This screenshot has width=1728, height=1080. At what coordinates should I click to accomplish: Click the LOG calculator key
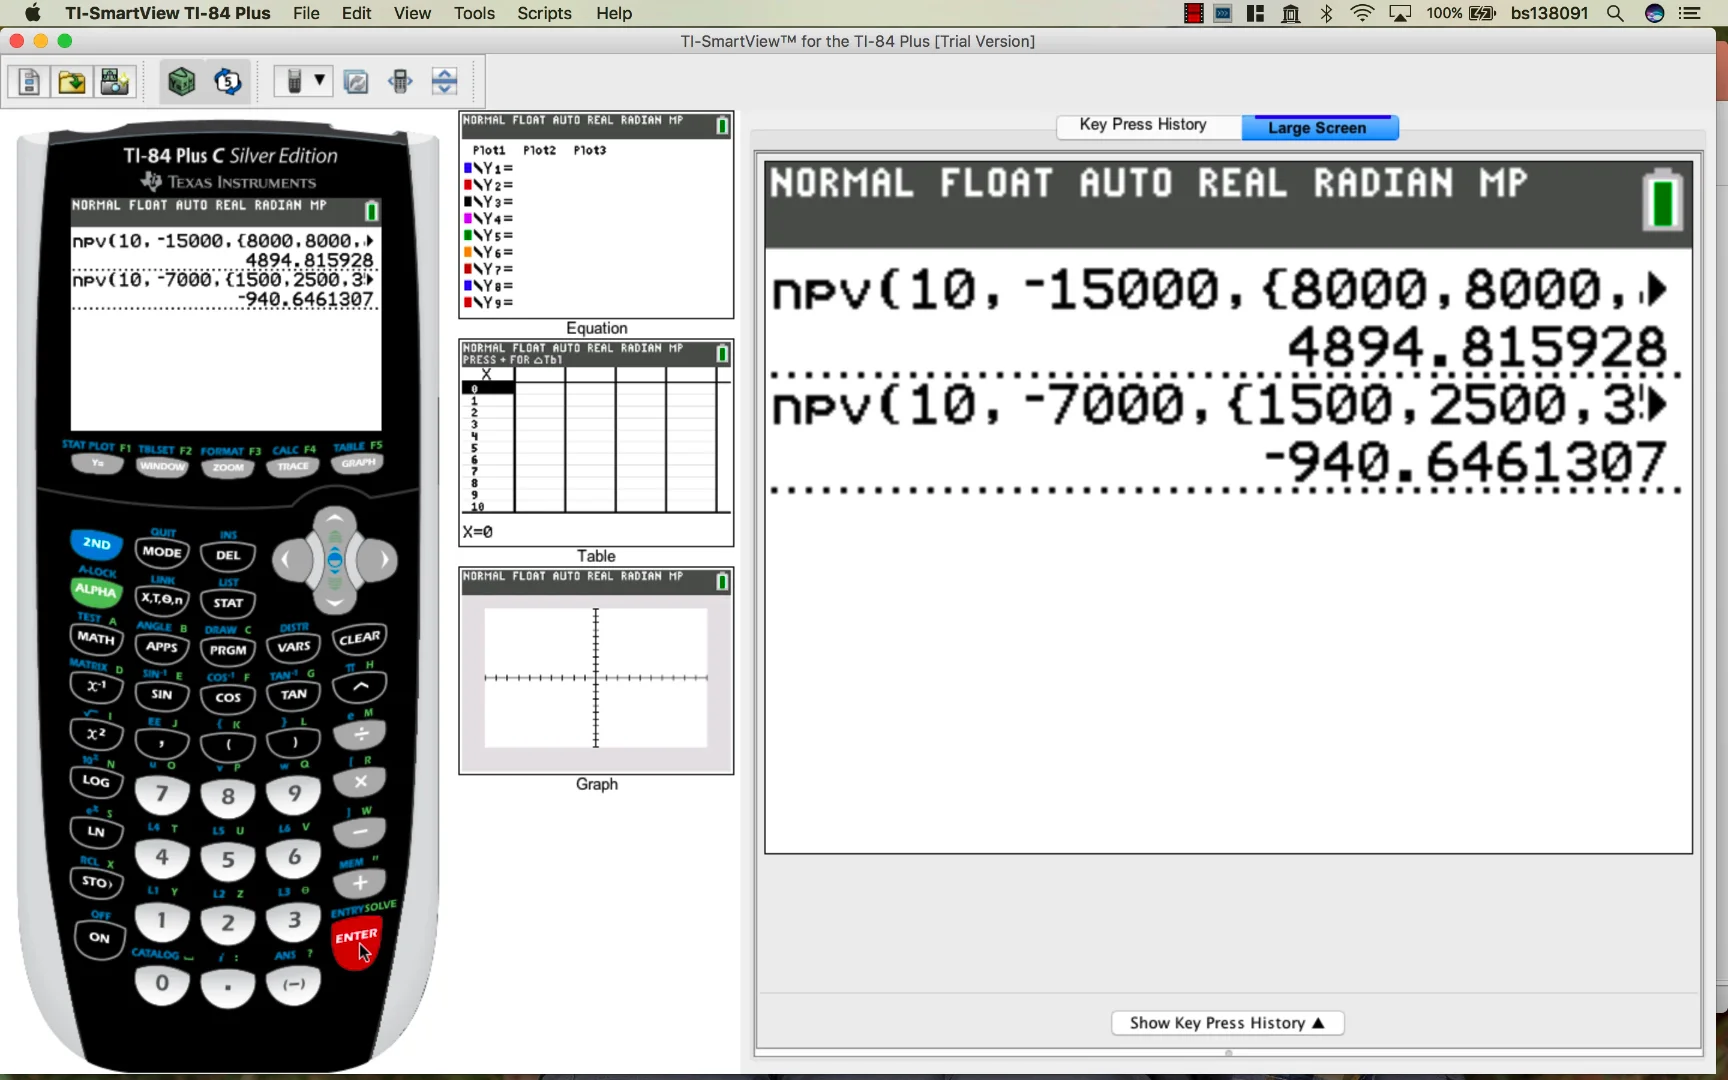tap(96, 781)
